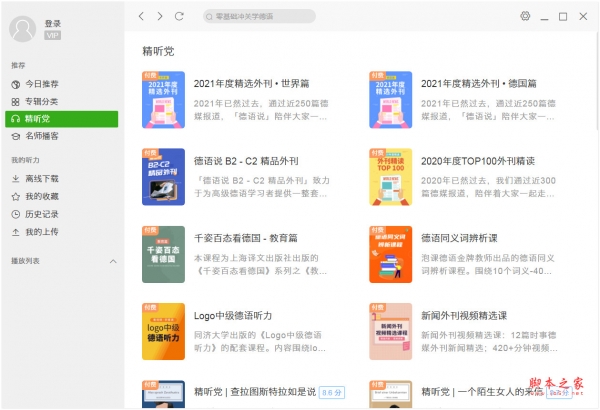Maximize the application window
600x410 pixels.
tap(563, 16)
